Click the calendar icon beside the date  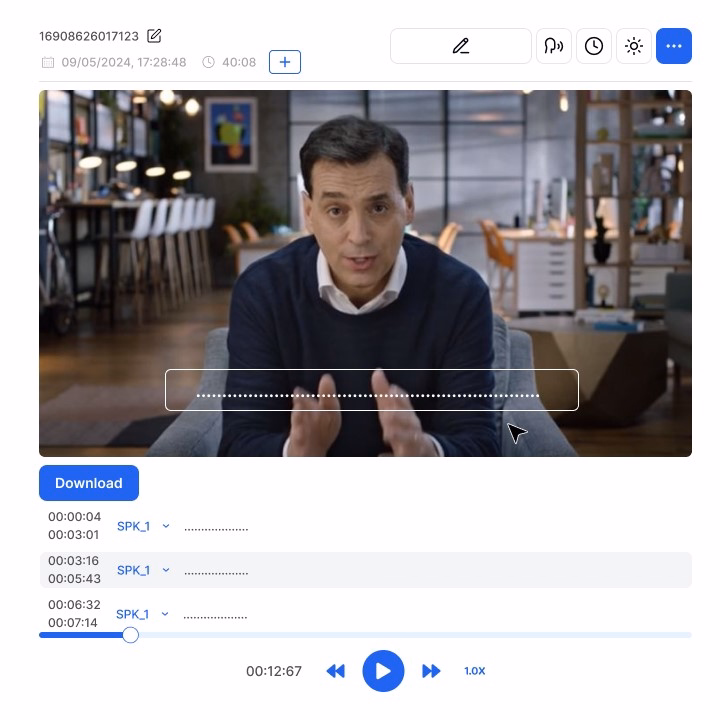(x=48, y=62)
